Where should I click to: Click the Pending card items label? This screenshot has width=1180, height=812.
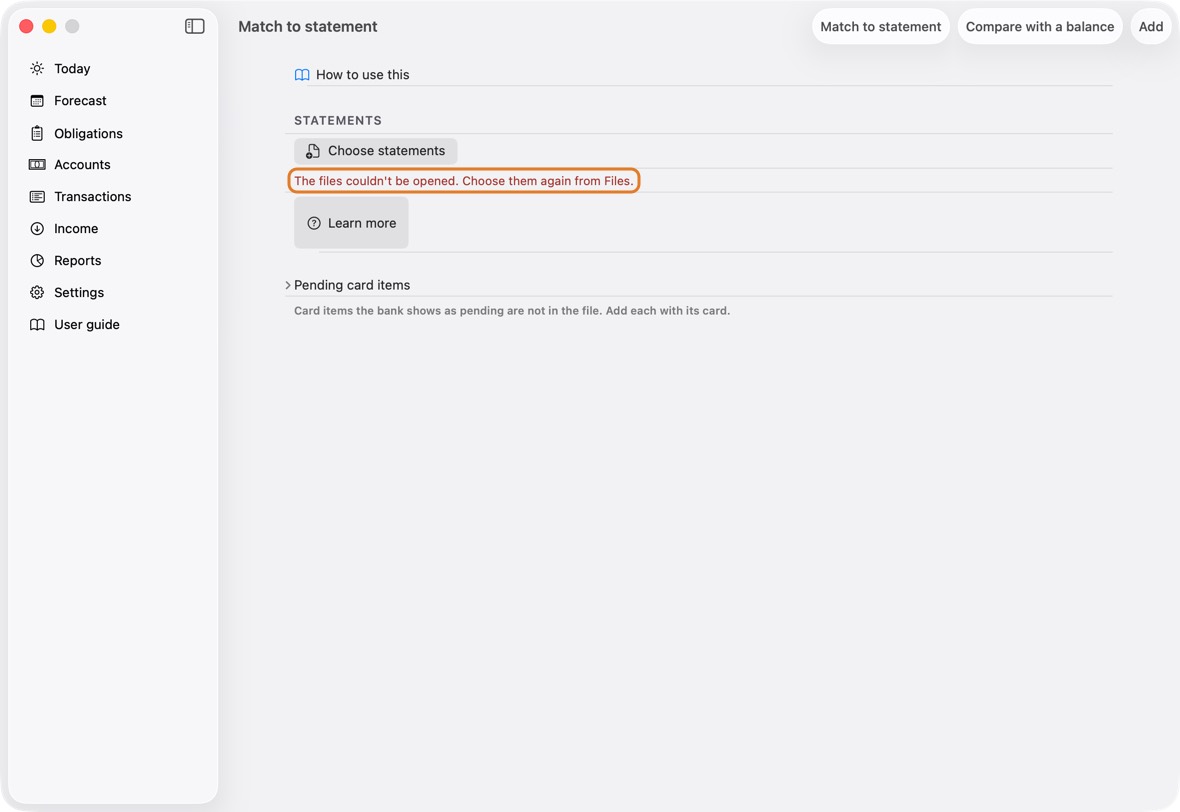352,285
